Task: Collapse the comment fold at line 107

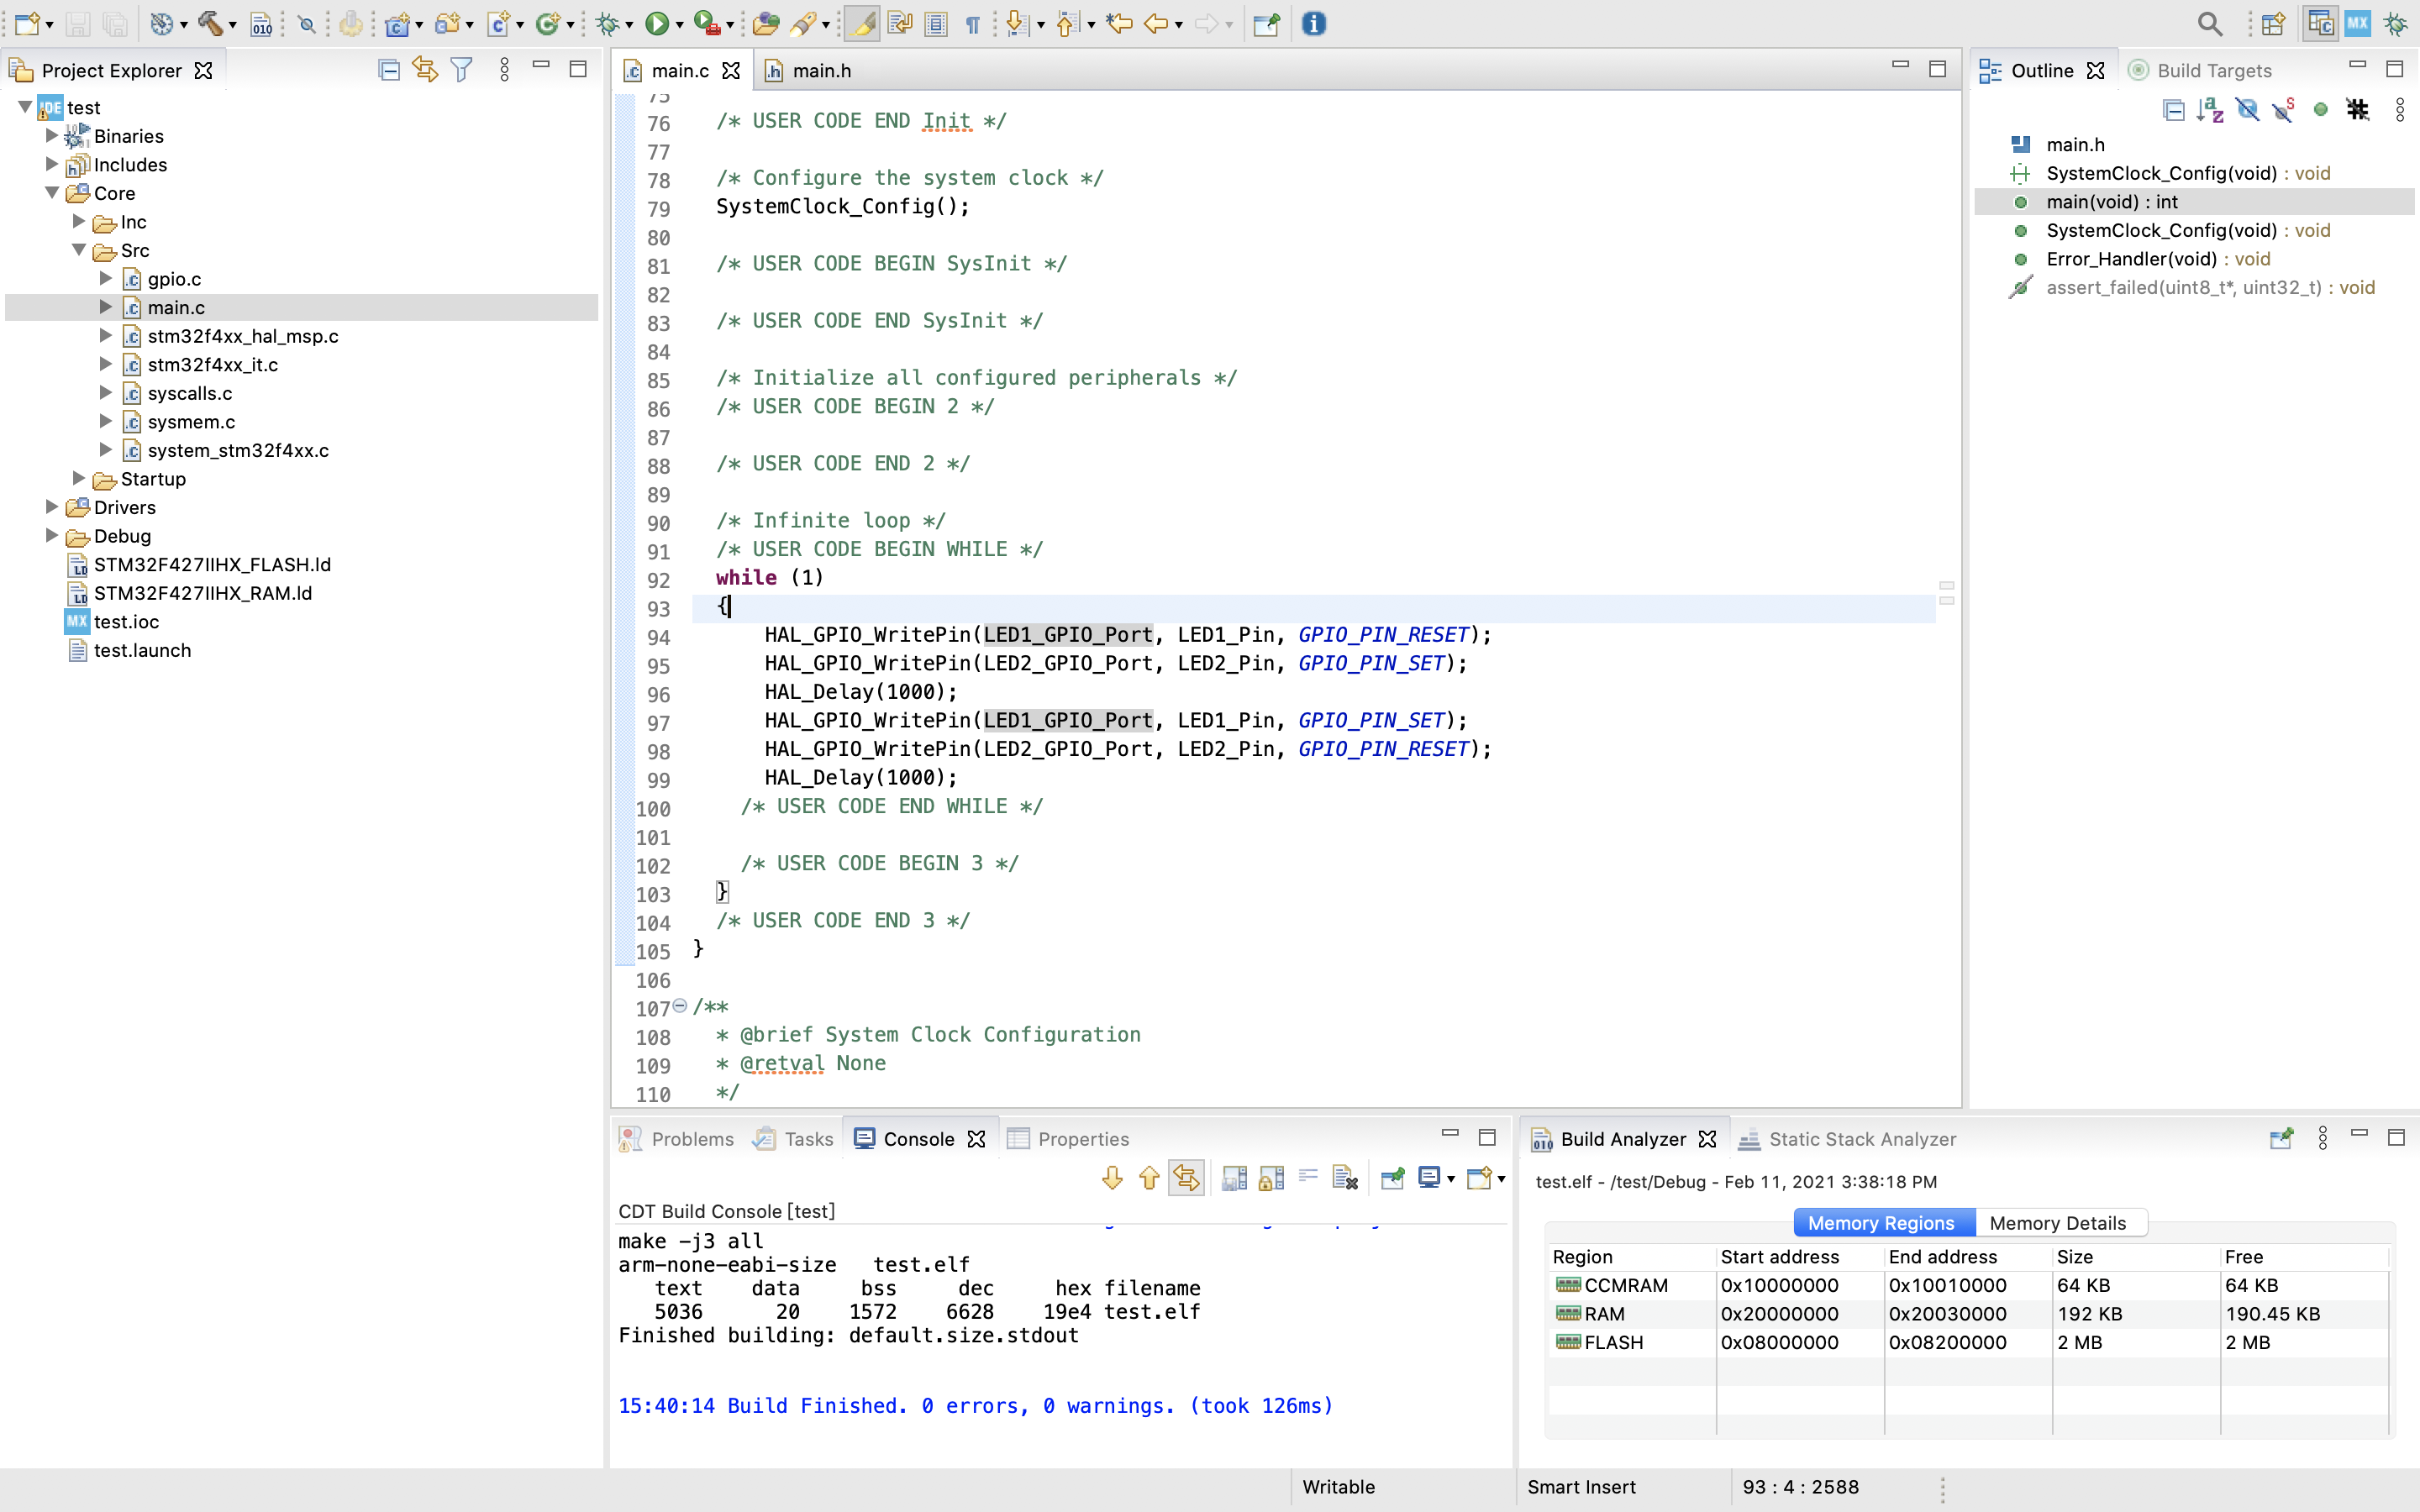Action: click(680, 1006)
